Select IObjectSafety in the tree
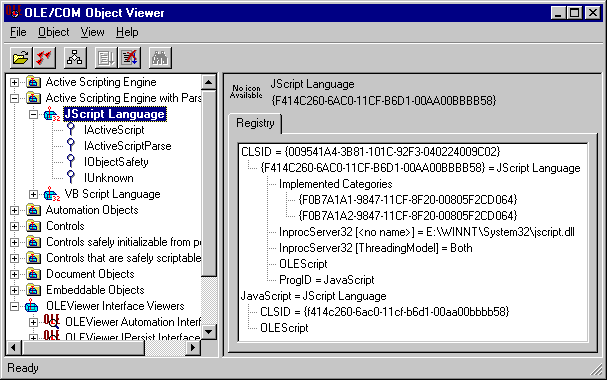This screenshot has width=607, height=380. 116,162
